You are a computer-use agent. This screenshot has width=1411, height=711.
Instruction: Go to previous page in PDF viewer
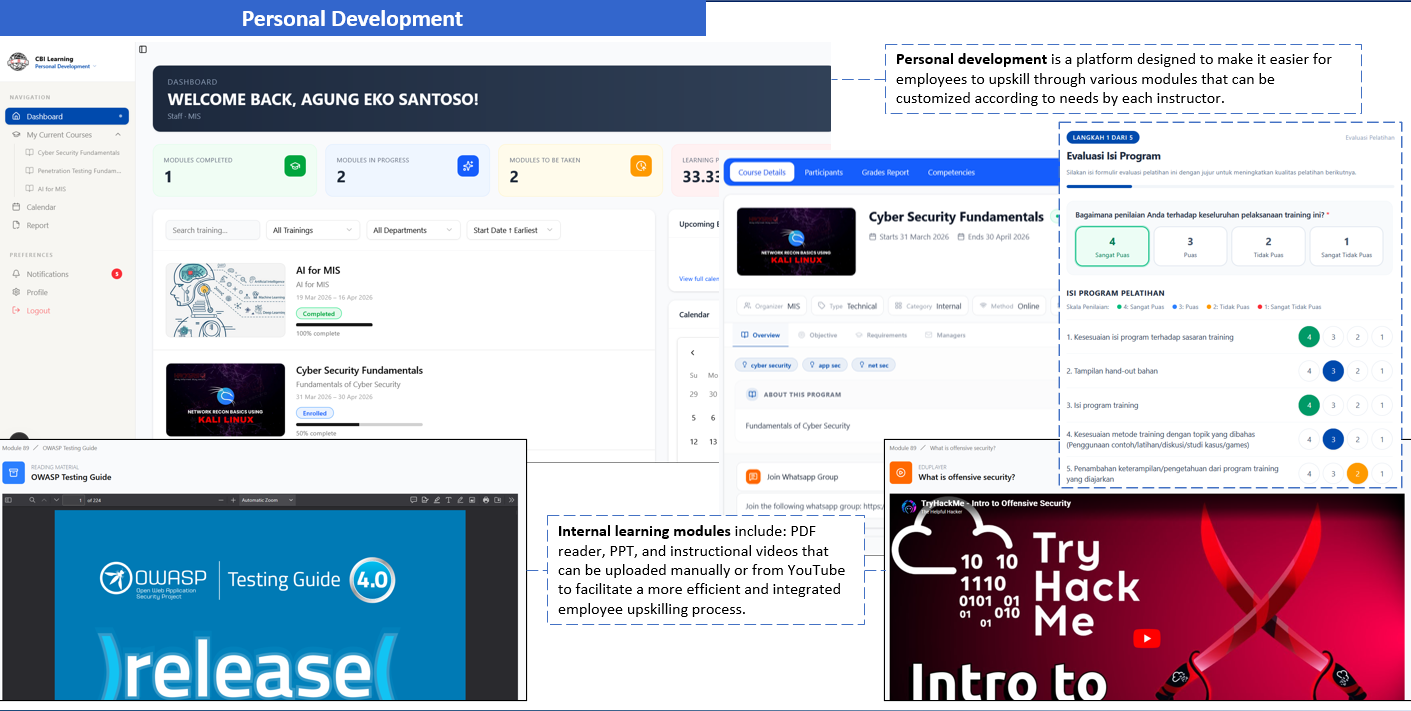pos(43,499)
